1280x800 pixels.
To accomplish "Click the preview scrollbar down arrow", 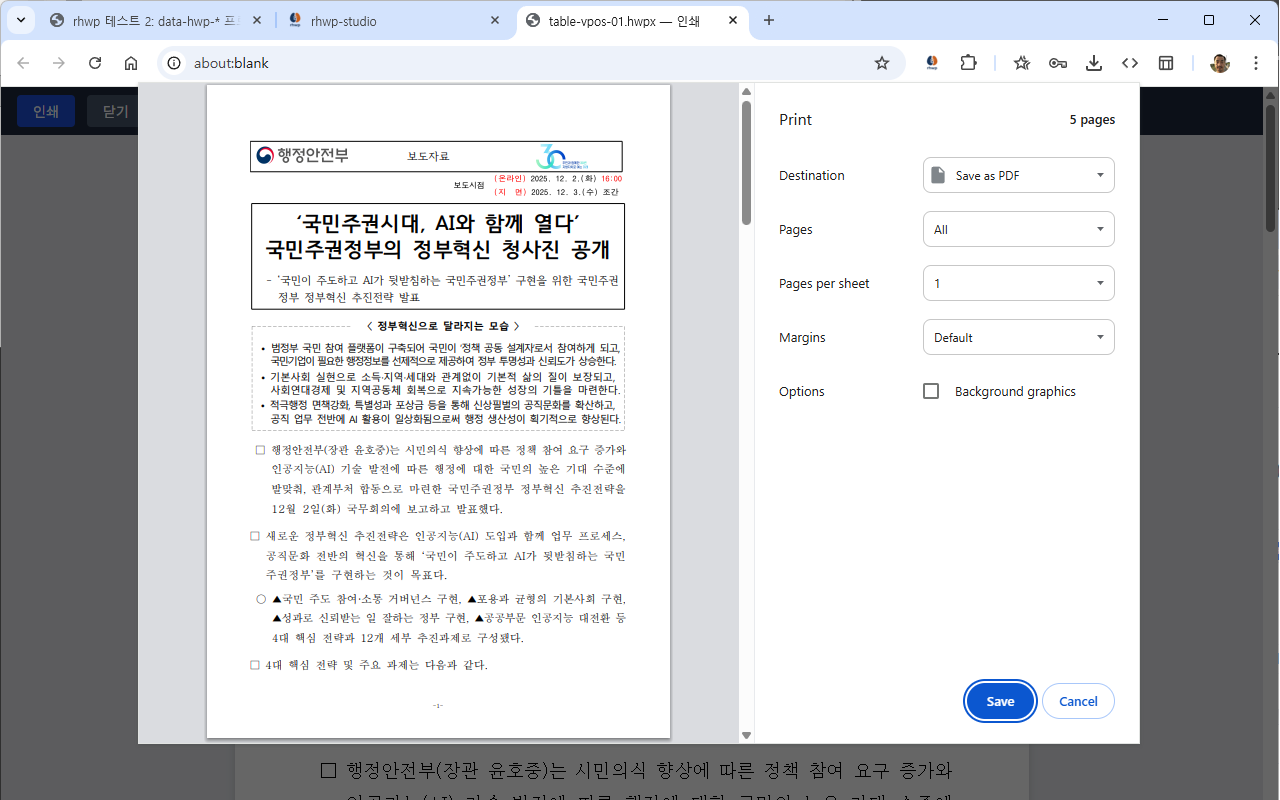I will (x=746, y=735).
